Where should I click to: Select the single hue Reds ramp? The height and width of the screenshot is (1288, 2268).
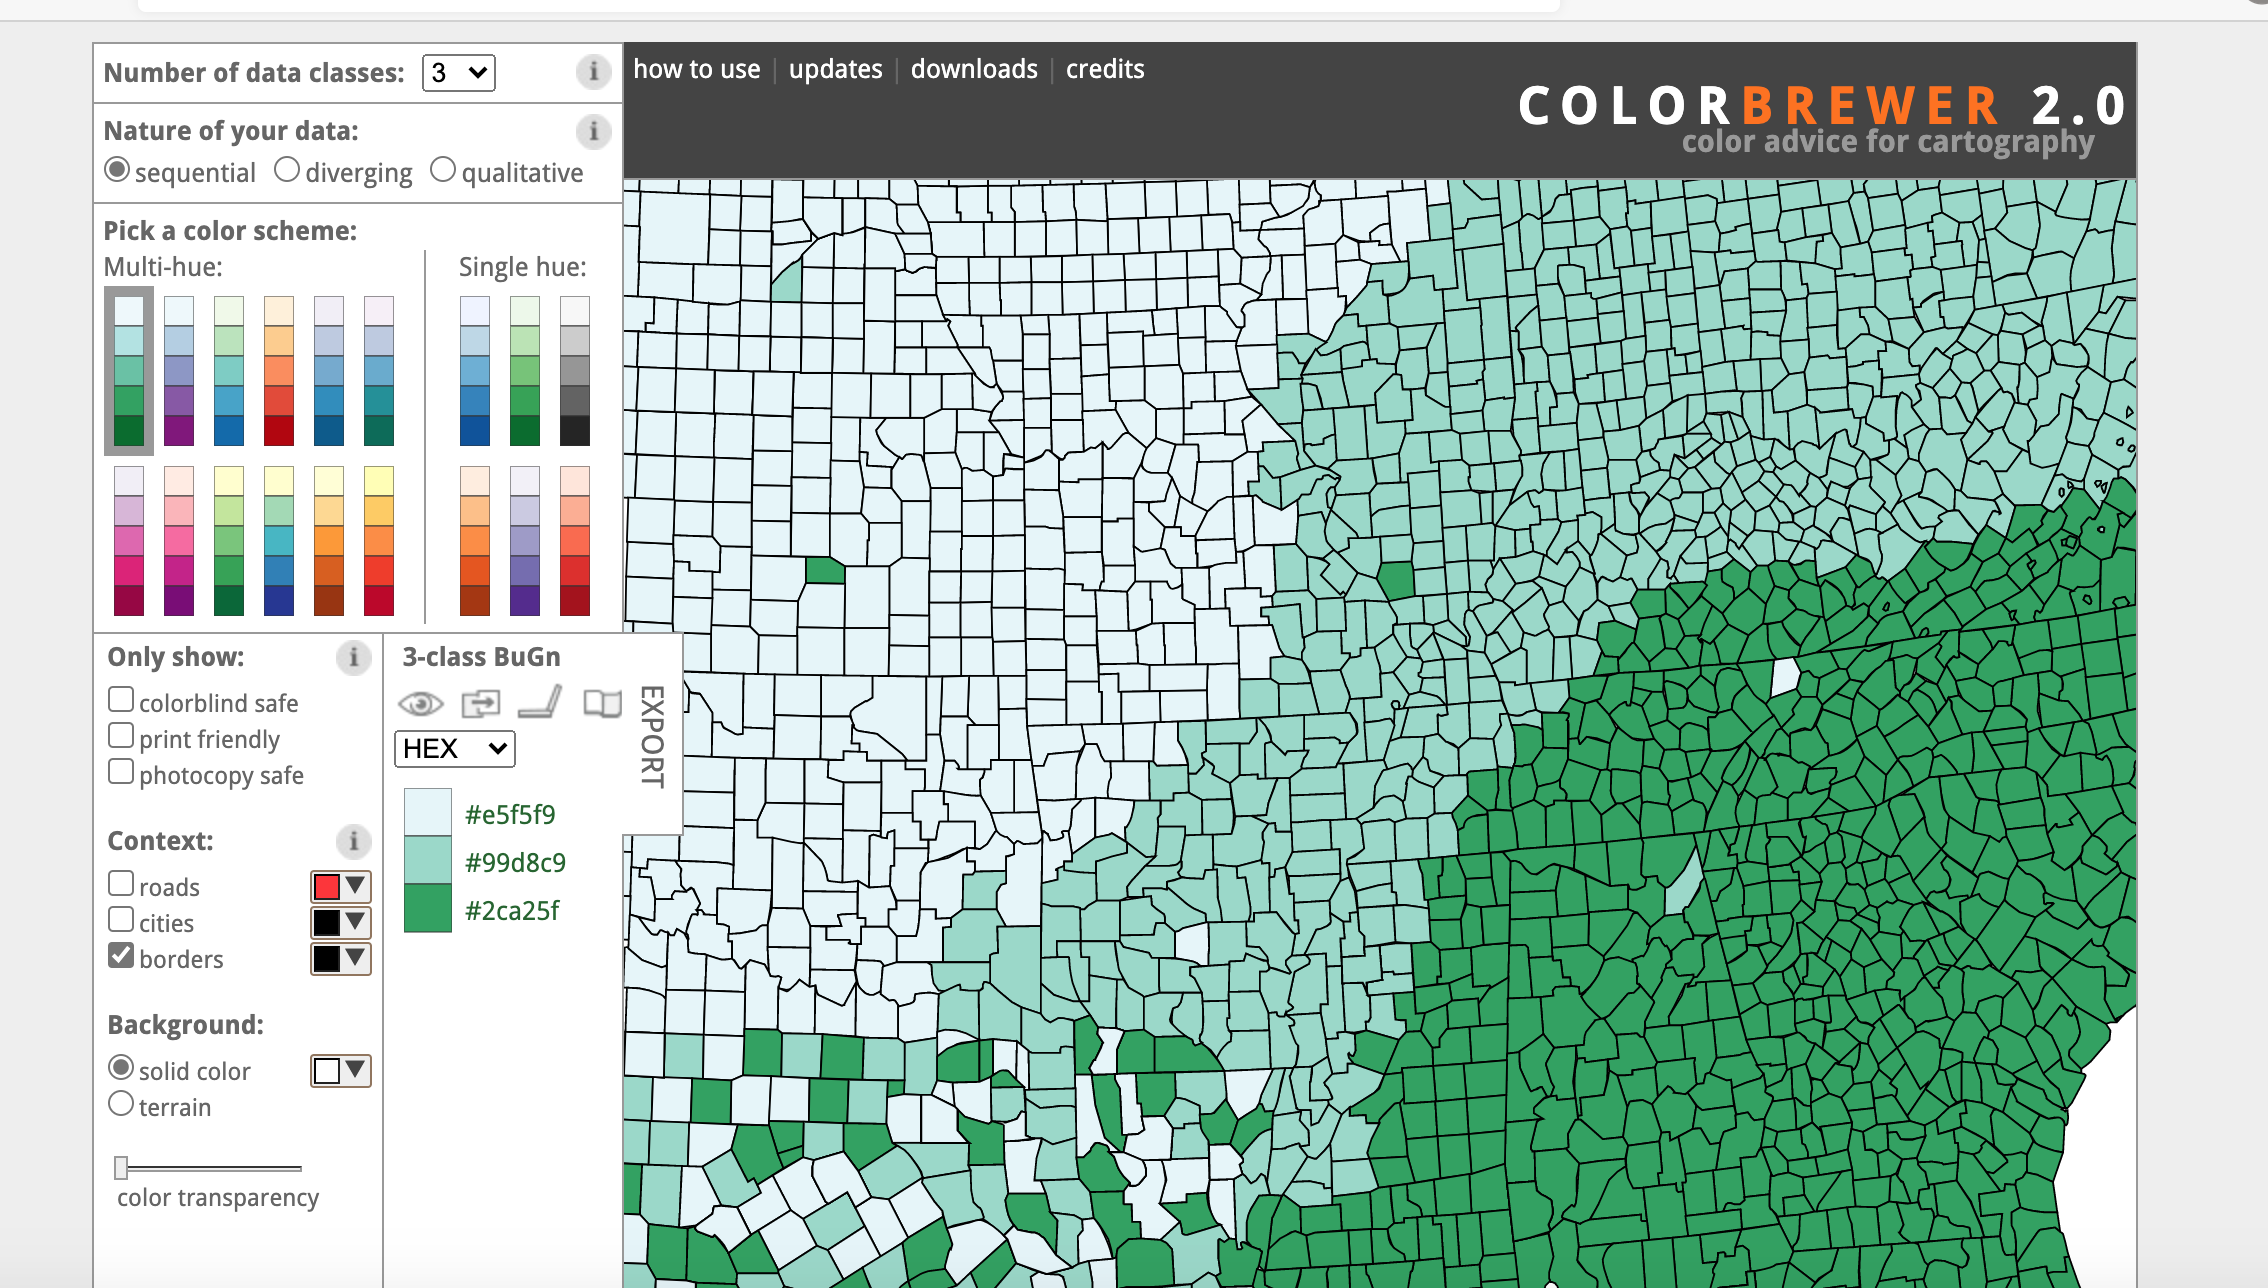575,541
